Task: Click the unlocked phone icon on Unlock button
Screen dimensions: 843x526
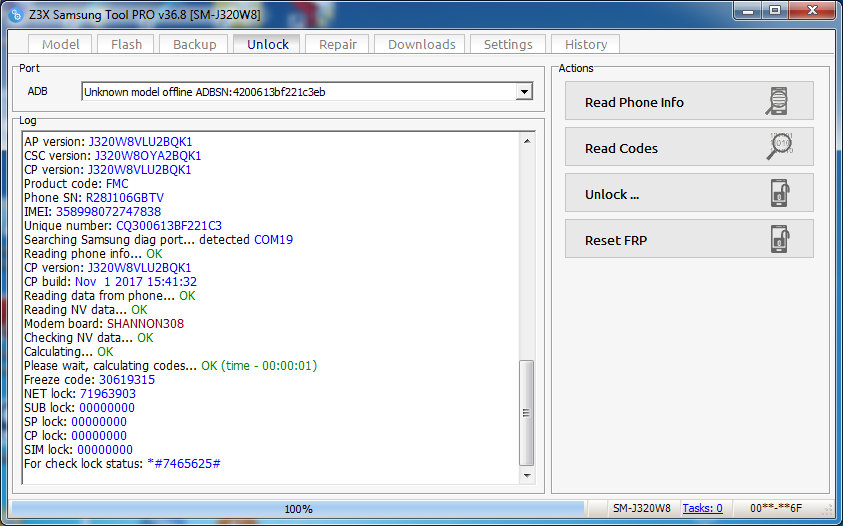Action: (780, 193)
